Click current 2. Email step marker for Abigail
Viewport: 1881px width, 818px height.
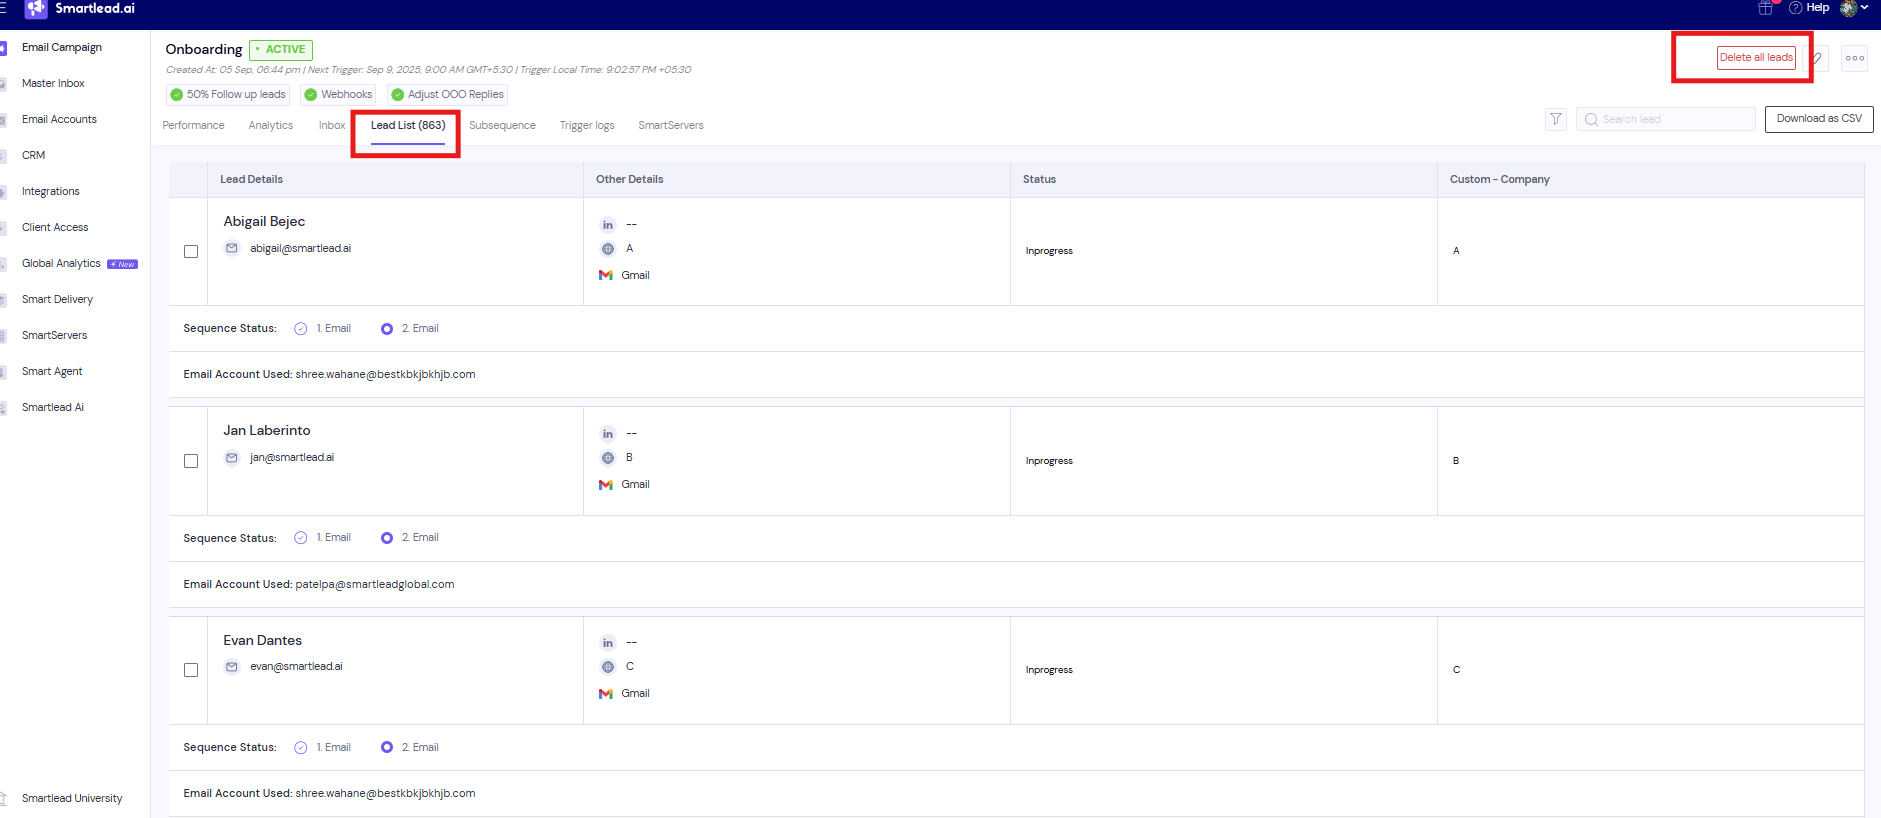[x=387, y=329]
